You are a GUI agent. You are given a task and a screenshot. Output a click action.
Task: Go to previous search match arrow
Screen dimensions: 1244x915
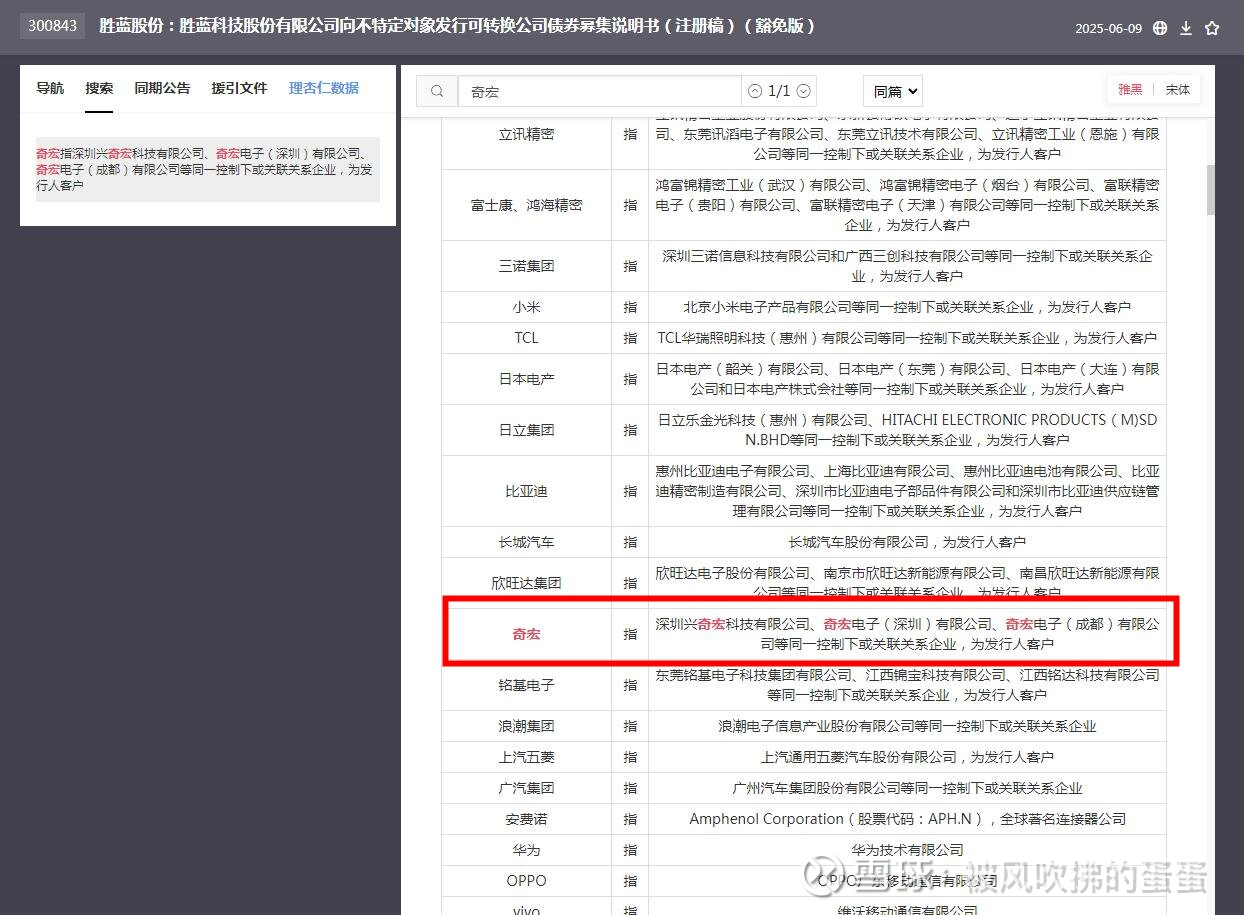click(x=755, y=91)
